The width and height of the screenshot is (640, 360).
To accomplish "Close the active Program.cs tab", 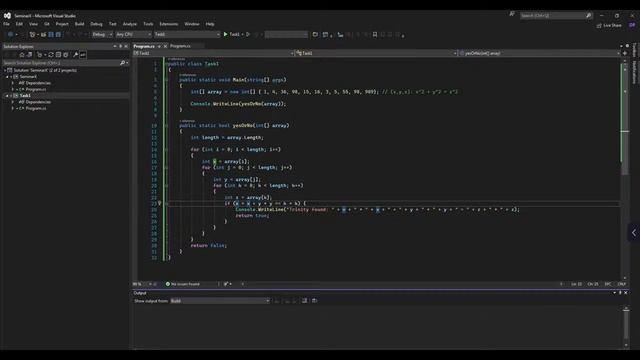I will coord(165,47).
